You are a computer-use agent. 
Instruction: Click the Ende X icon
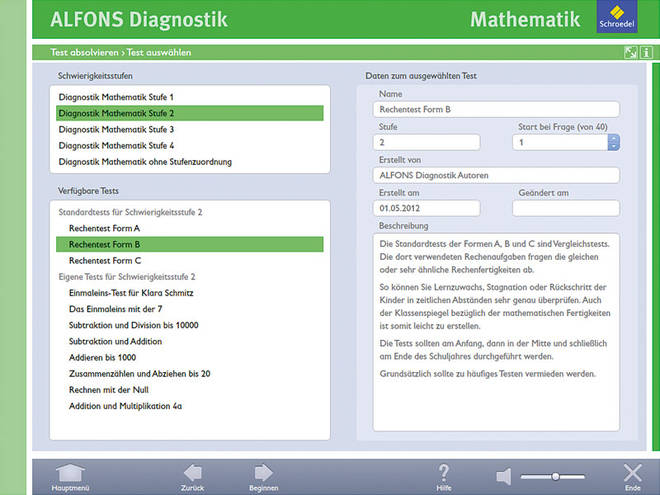point(633,474)
